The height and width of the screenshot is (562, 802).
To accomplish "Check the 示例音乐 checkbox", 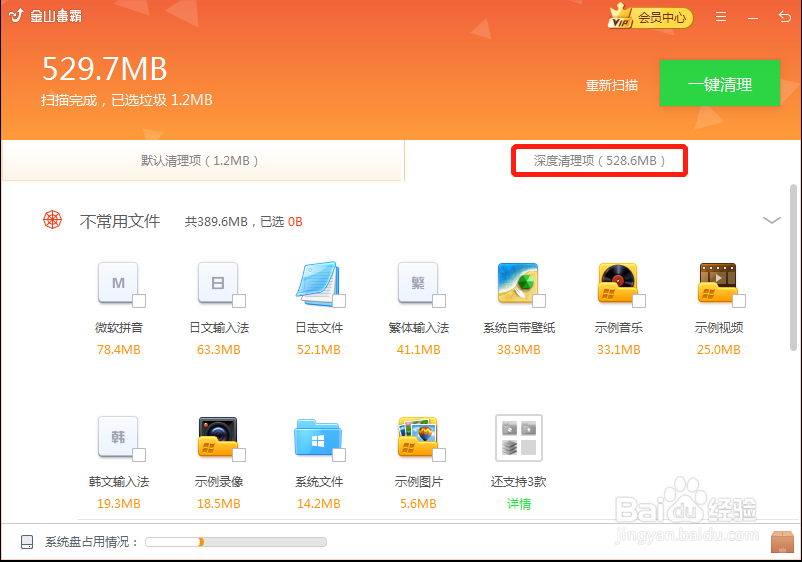I will tap(639, 301).
